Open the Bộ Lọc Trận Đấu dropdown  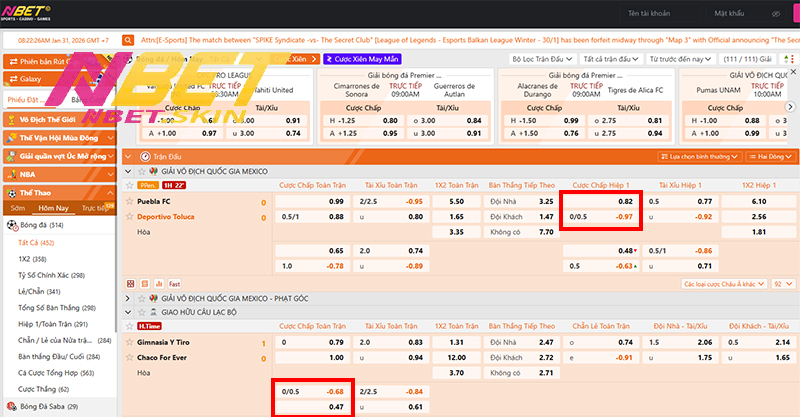click(541, 60)
